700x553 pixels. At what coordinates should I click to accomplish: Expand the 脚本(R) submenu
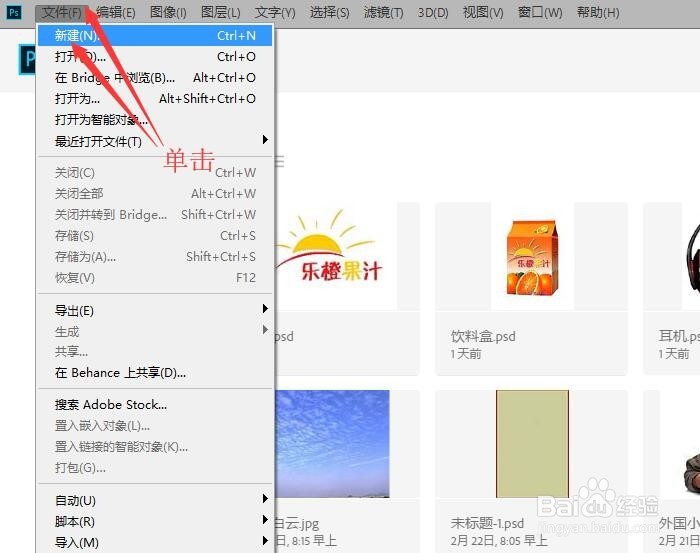pos(155,521)
